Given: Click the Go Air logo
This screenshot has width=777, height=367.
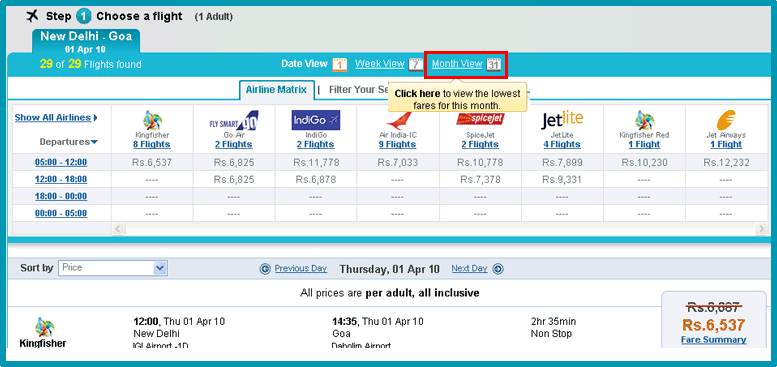Looking at the screenshot, I should point(233,121).
